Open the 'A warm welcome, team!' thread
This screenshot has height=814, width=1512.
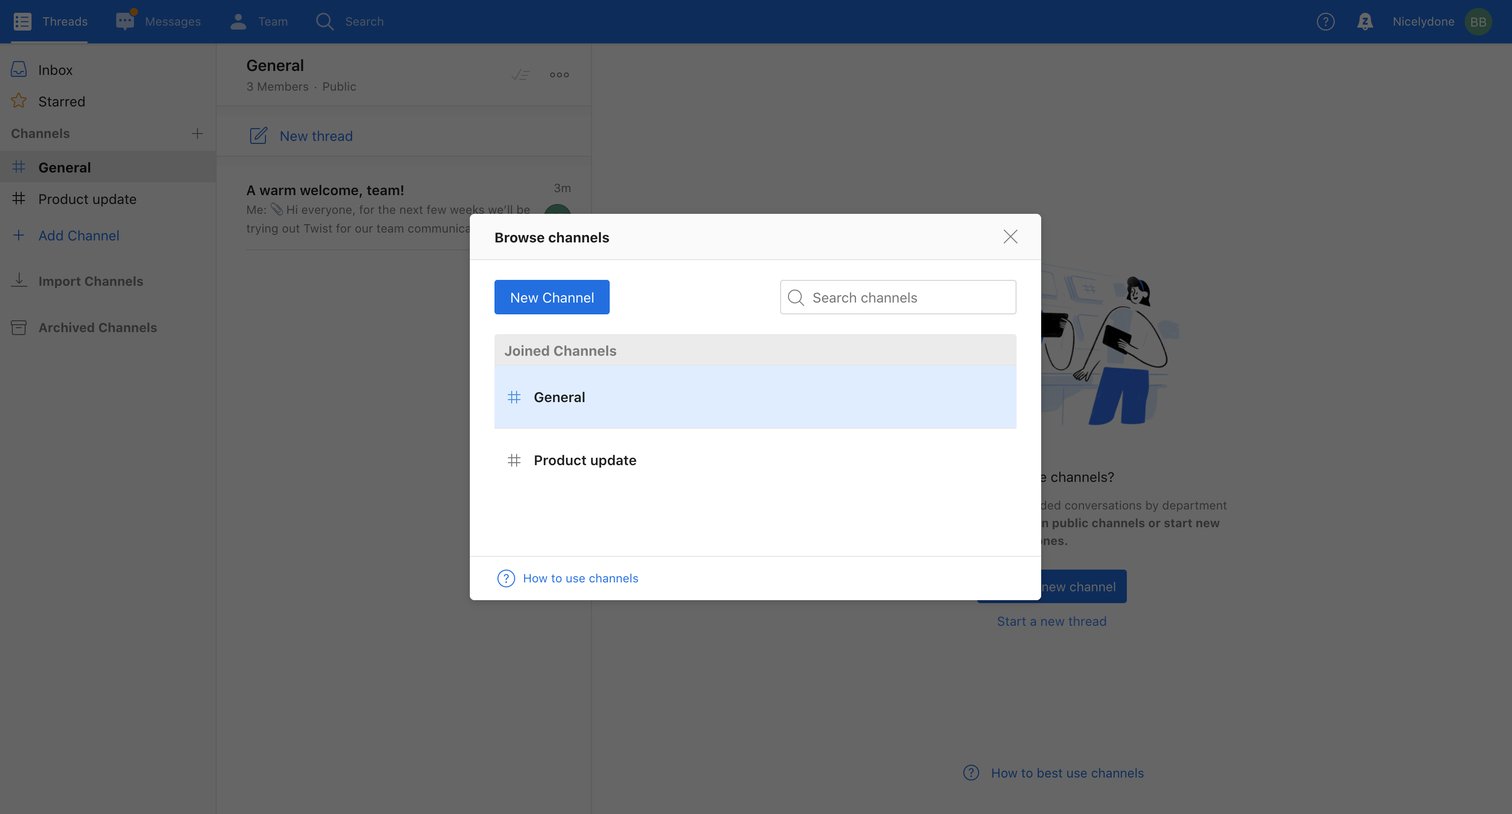(x=404, y=208)
